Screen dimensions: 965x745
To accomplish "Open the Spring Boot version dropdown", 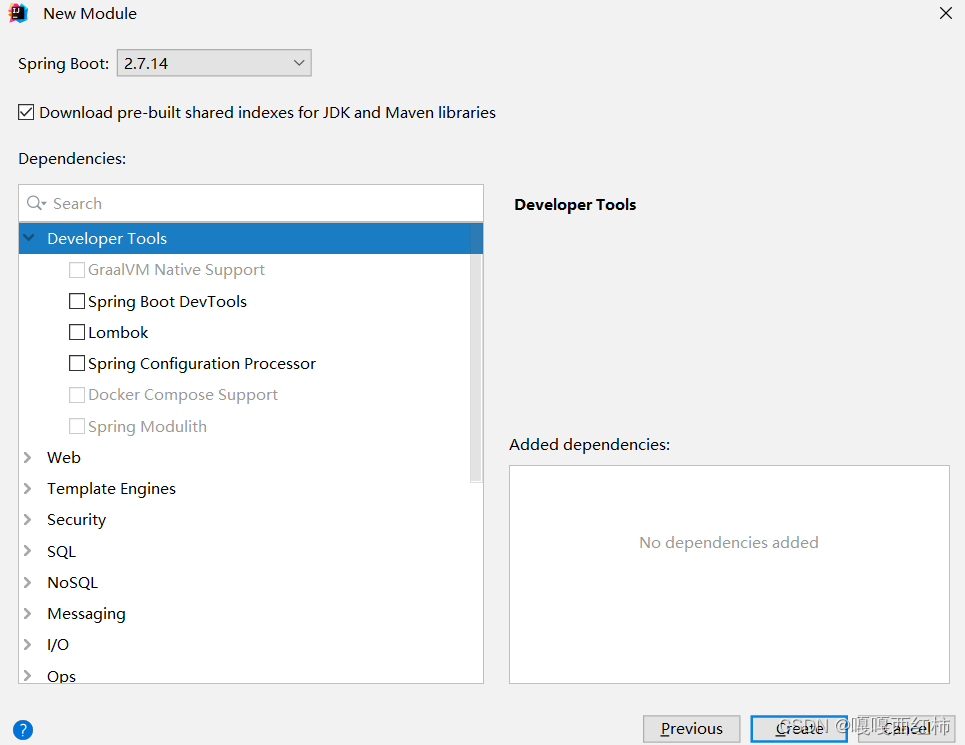I will [x=298, y=62].
